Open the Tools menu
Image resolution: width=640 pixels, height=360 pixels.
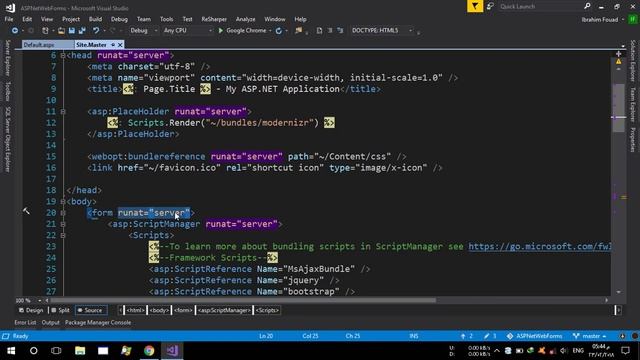(166, 19)
